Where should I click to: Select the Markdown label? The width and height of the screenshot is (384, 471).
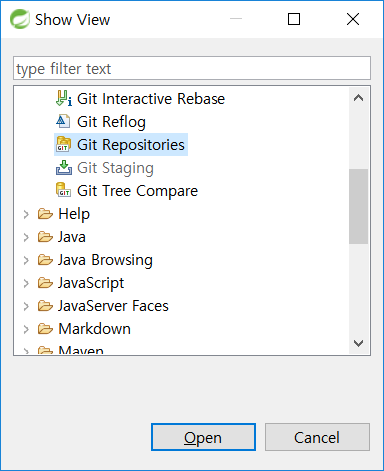click(x=94, y=329)
